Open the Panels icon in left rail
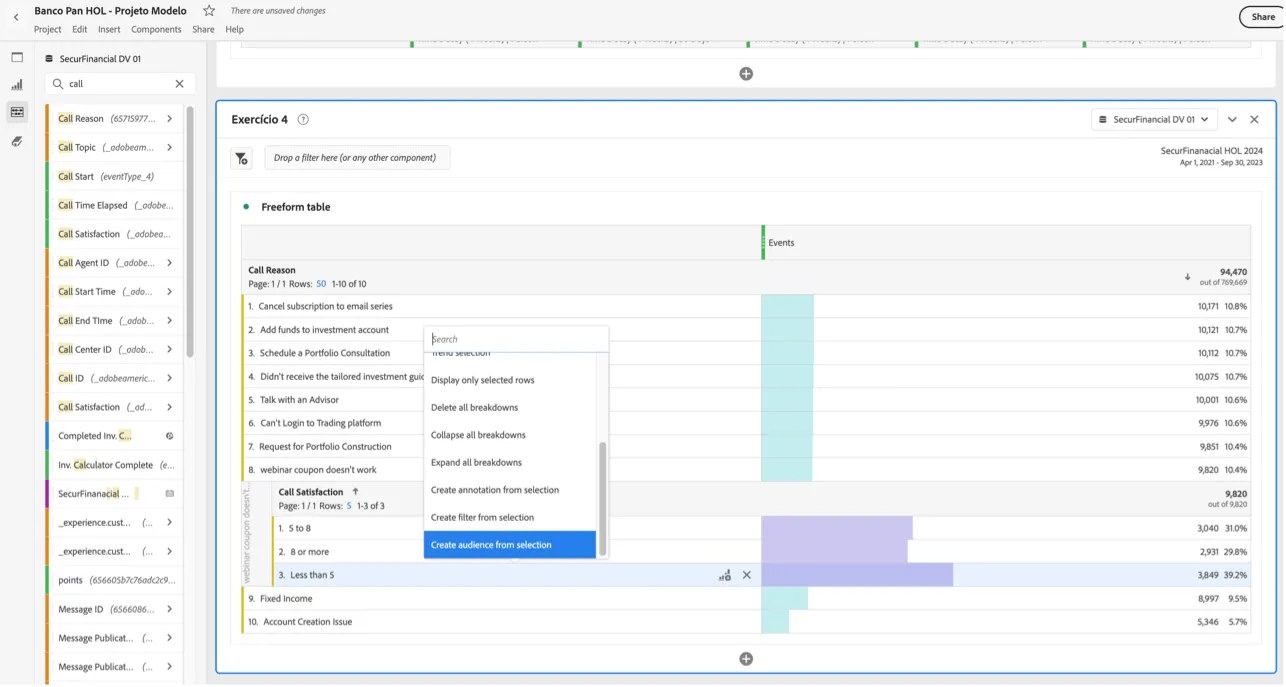Viewport: 1286px width, 687px height. tap(17, 58)
